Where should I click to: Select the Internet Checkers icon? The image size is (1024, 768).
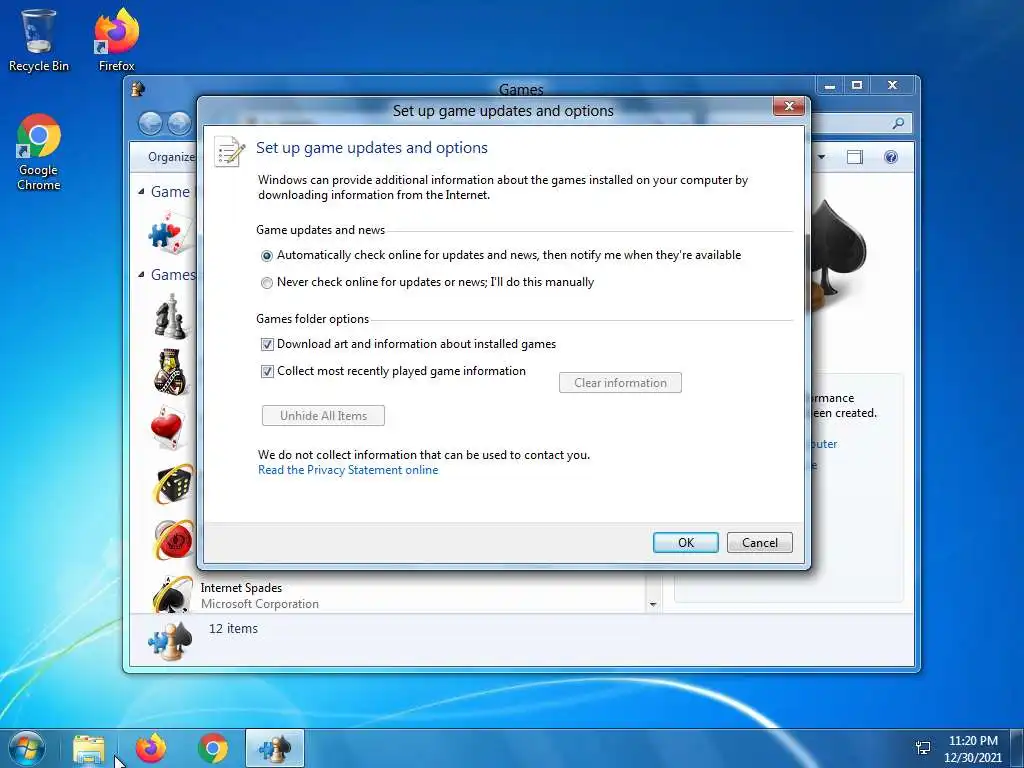(x=174, y=539)
